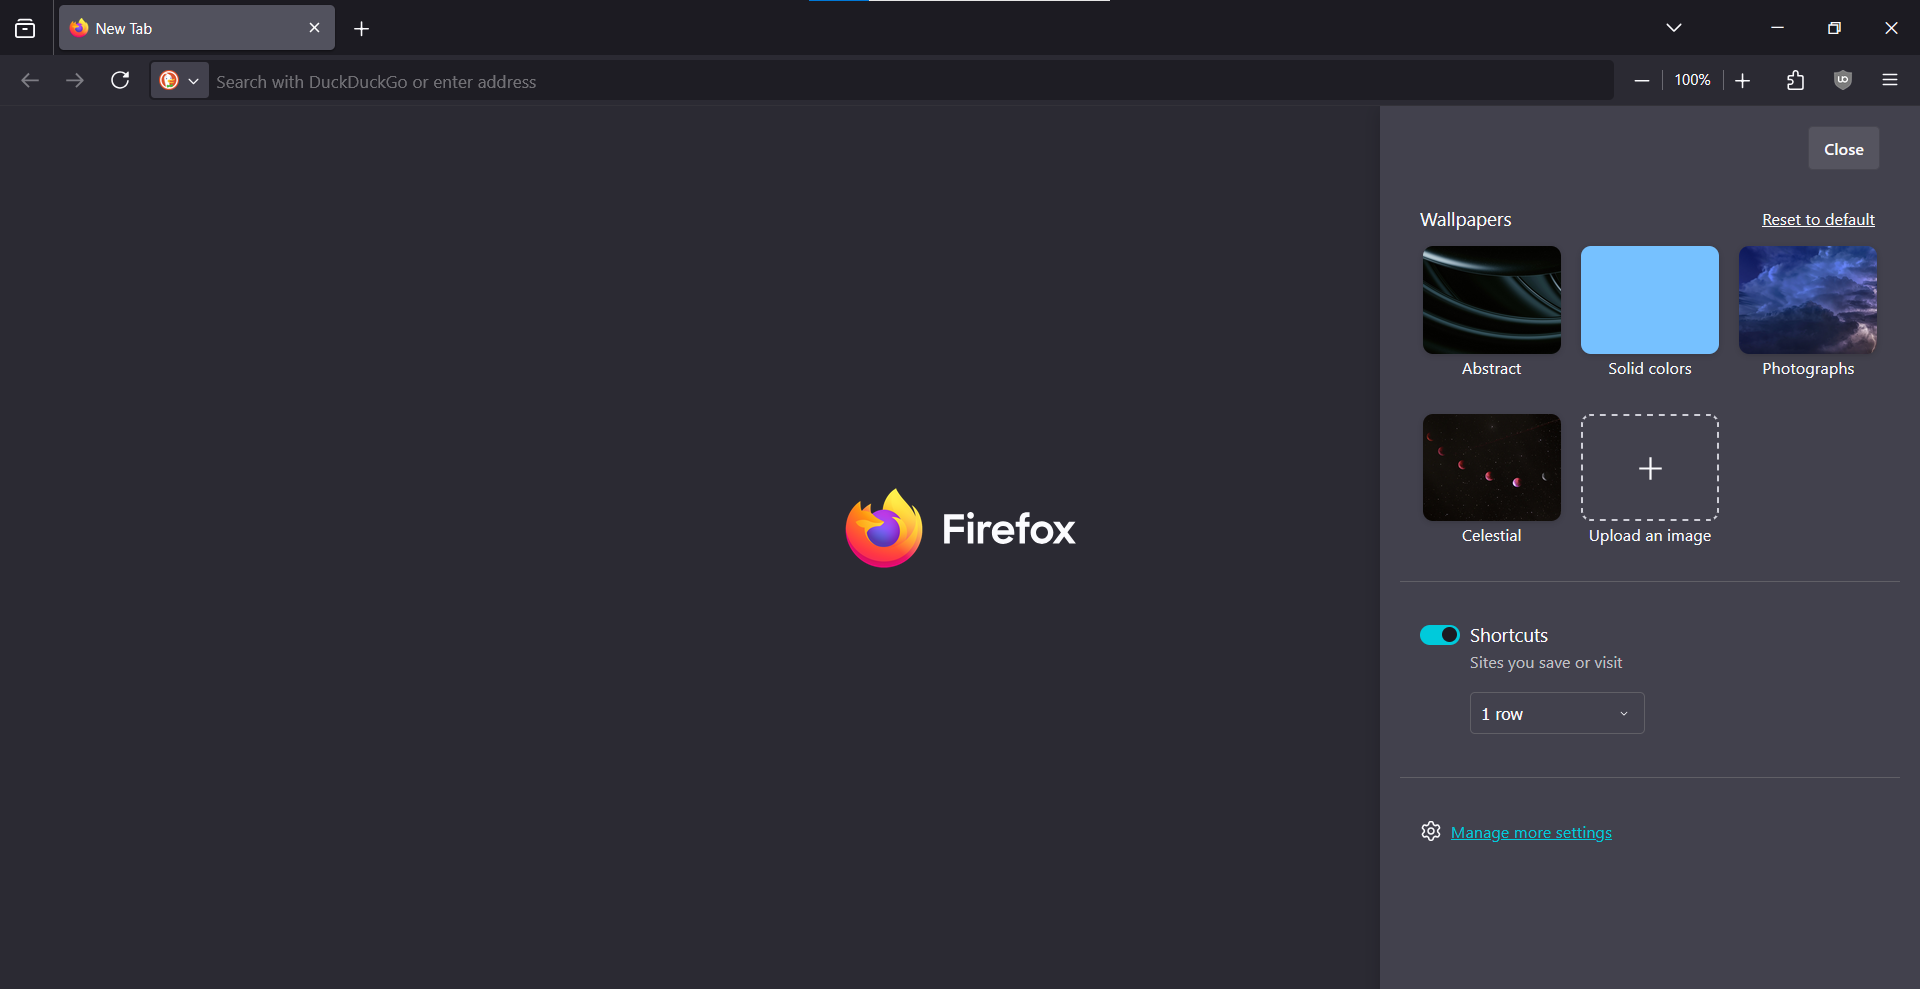This screenshot has height=989, width=1920.
Task: Open the recent browsing tab overview icon
Action: click(x=25, y=29)
